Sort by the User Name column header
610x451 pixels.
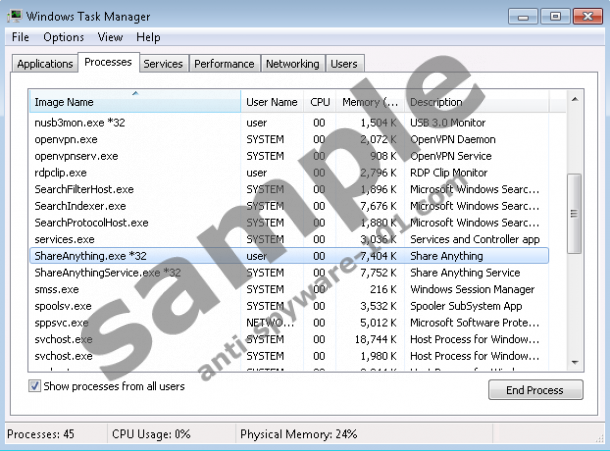(x=272, y=102)
